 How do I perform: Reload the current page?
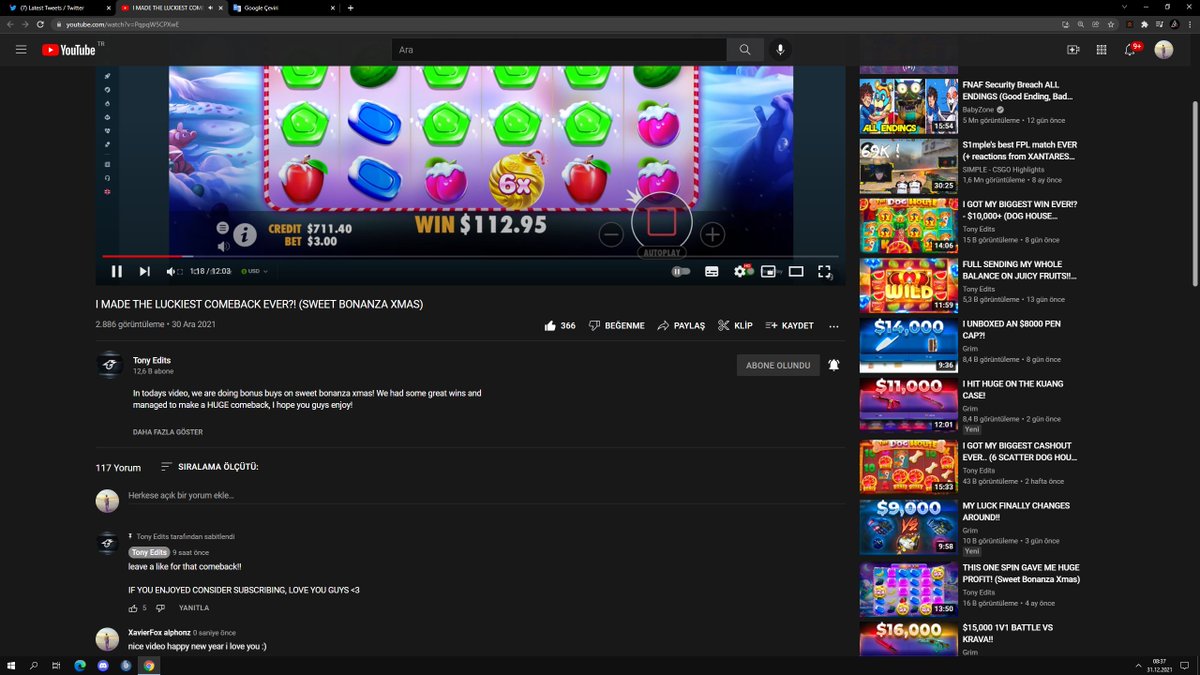tap(40, 23)
